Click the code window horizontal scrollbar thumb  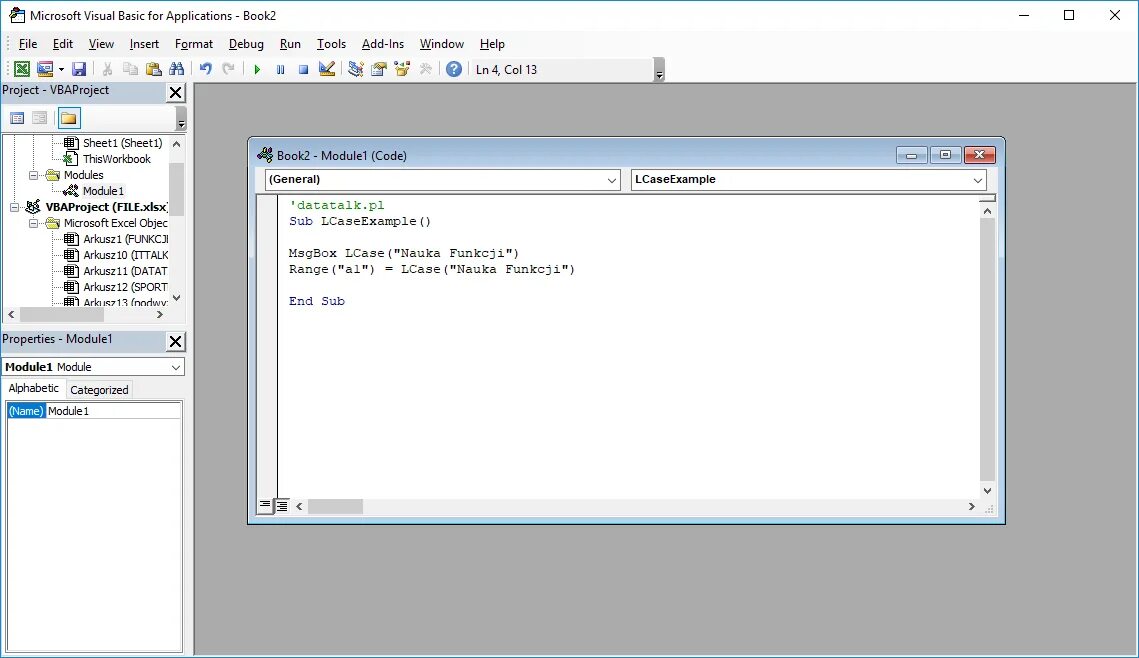(x=335, y=506)
